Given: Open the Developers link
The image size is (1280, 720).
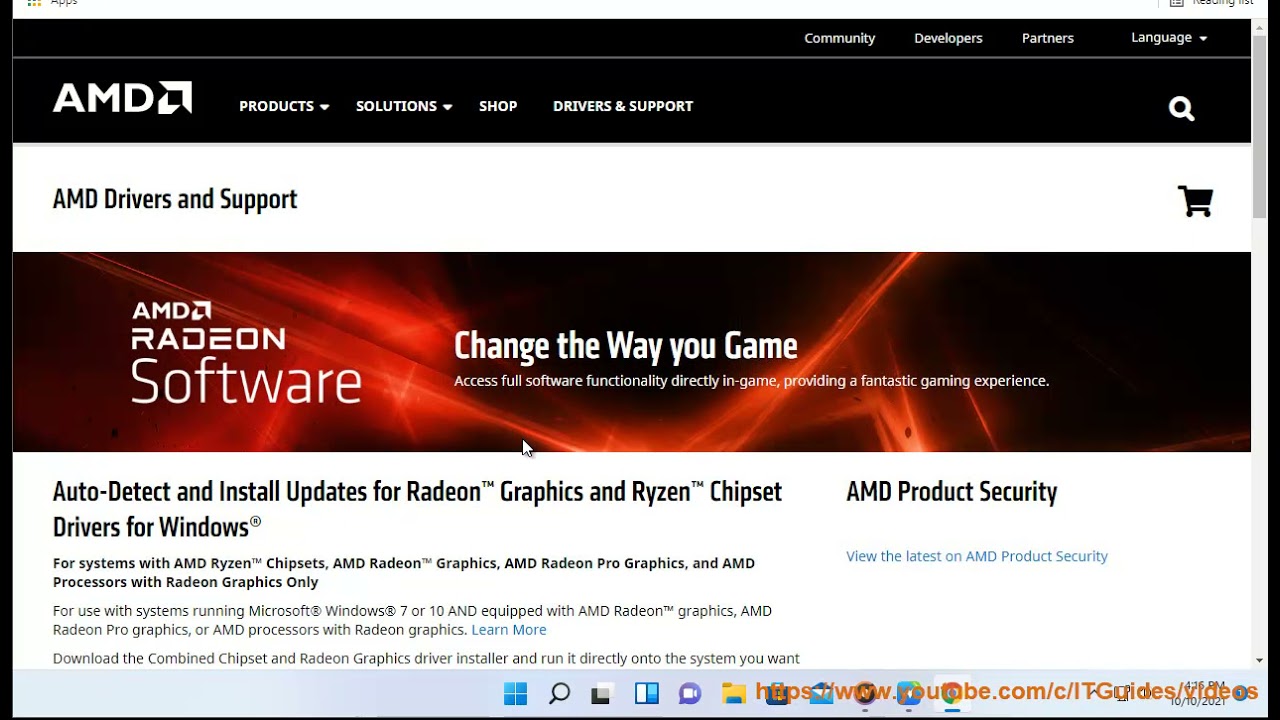Looking at the screenshot, I should tap(948, 38).
